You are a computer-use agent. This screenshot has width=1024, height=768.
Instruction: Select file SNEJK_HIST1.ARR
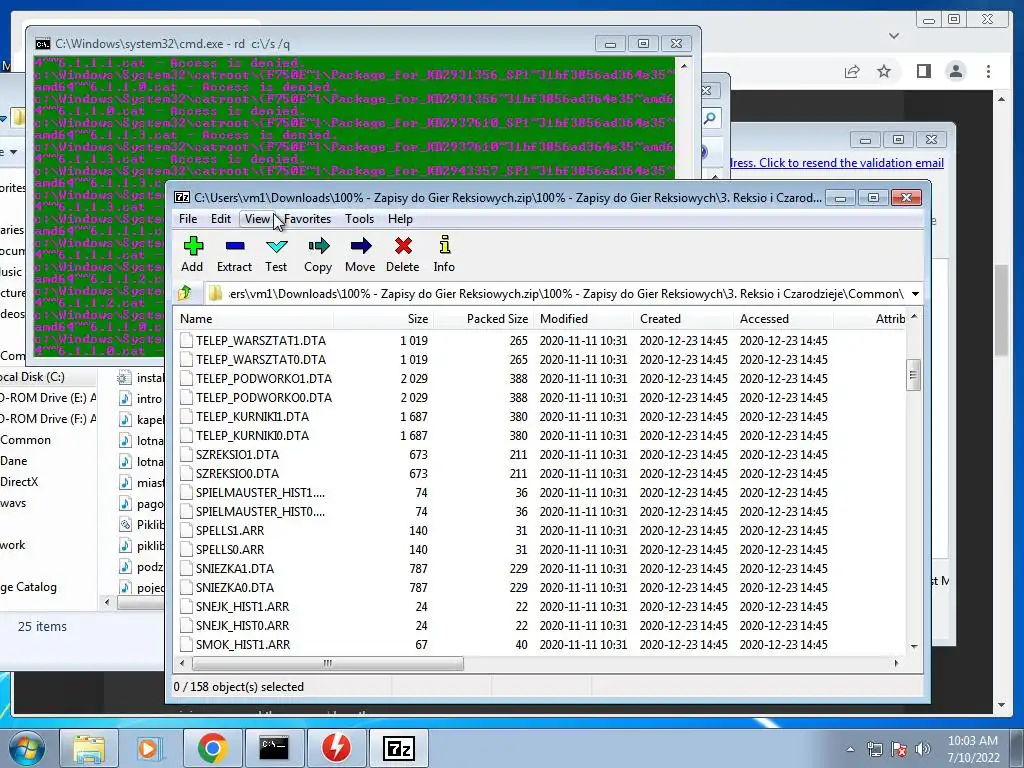coord(242,606)
